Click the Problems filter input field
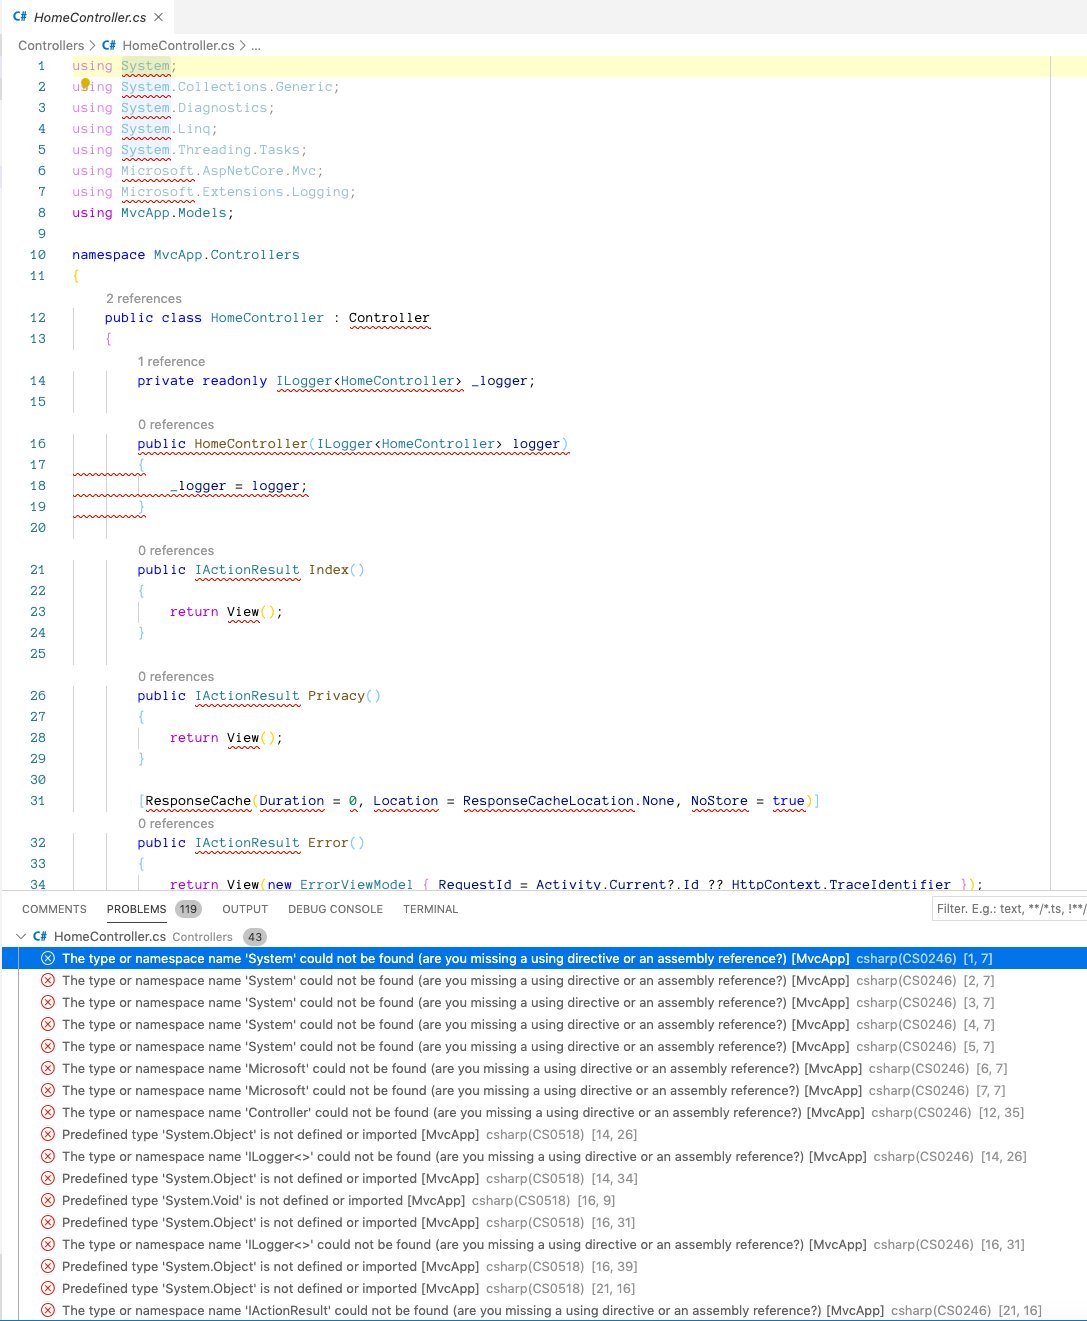1087x1321 pixels. [1010, 909]
